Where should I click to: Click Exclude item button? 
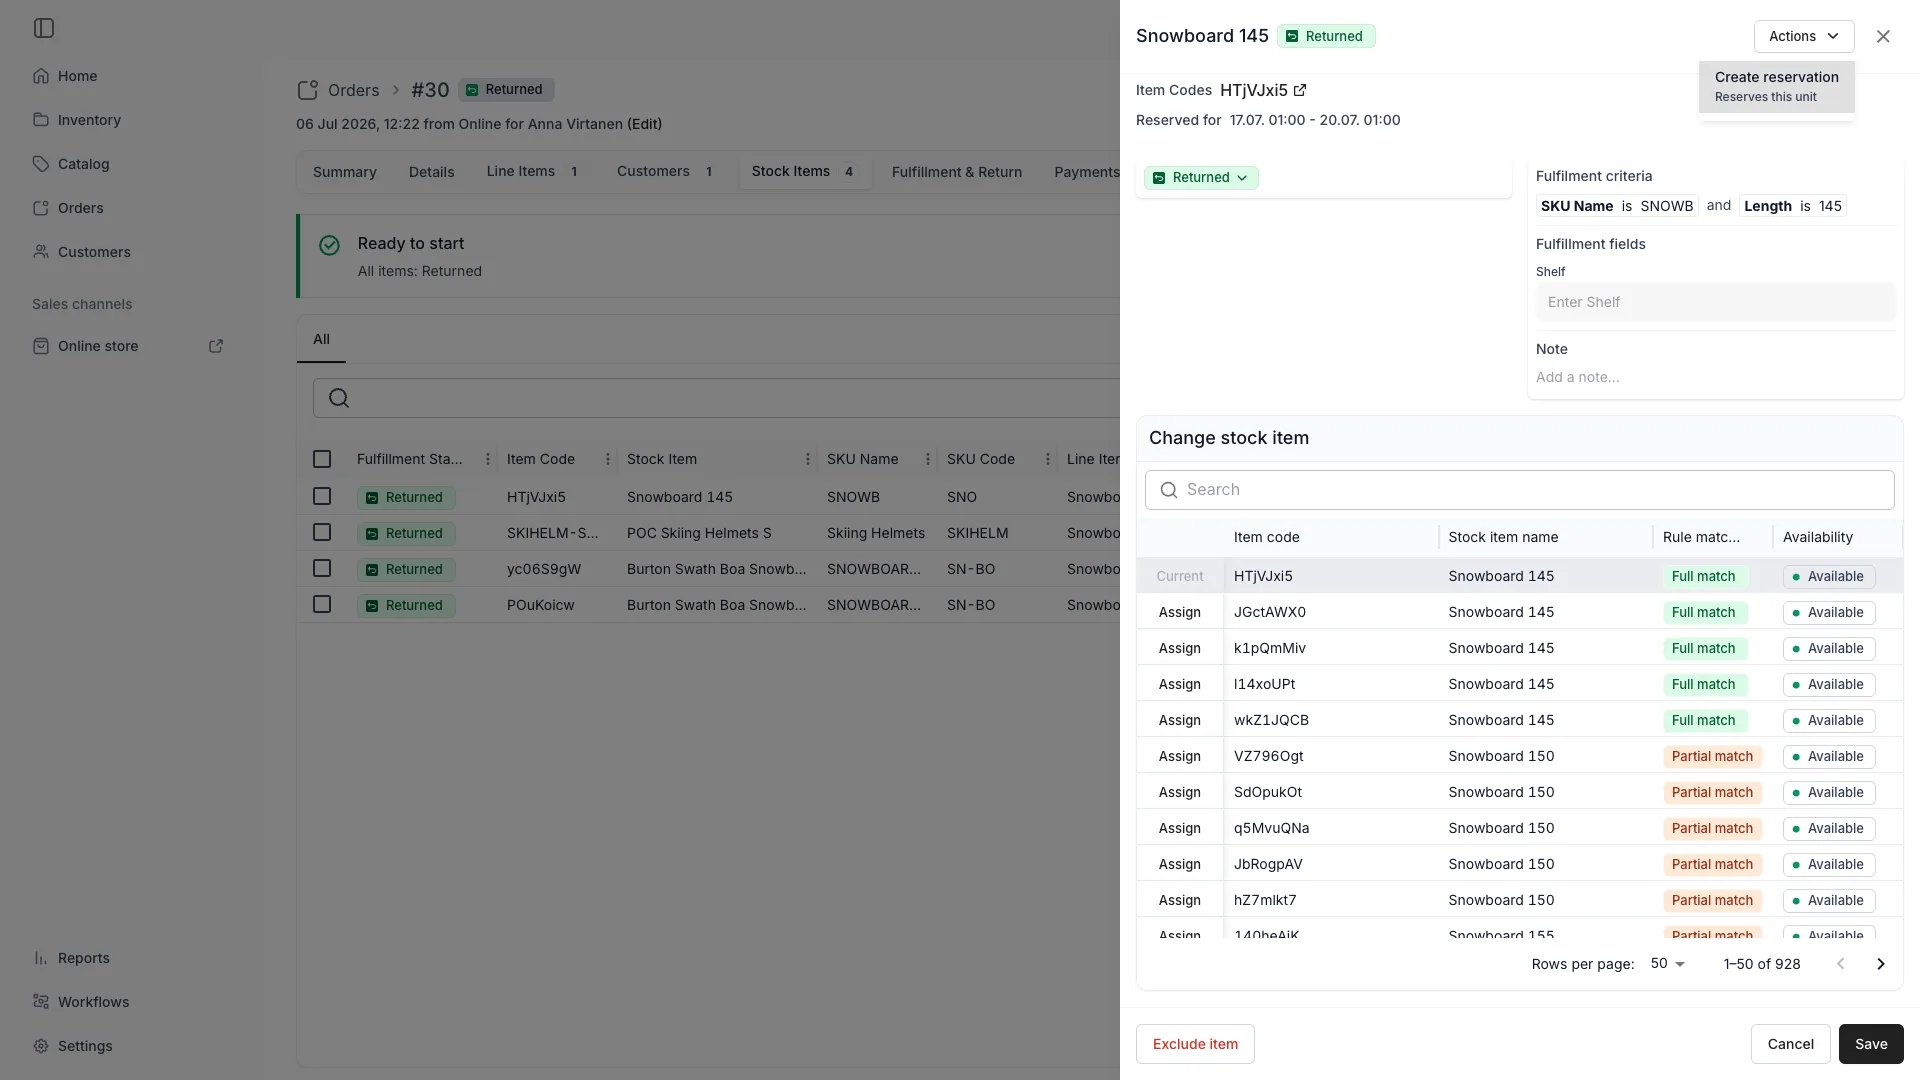pos(1195,1044)
